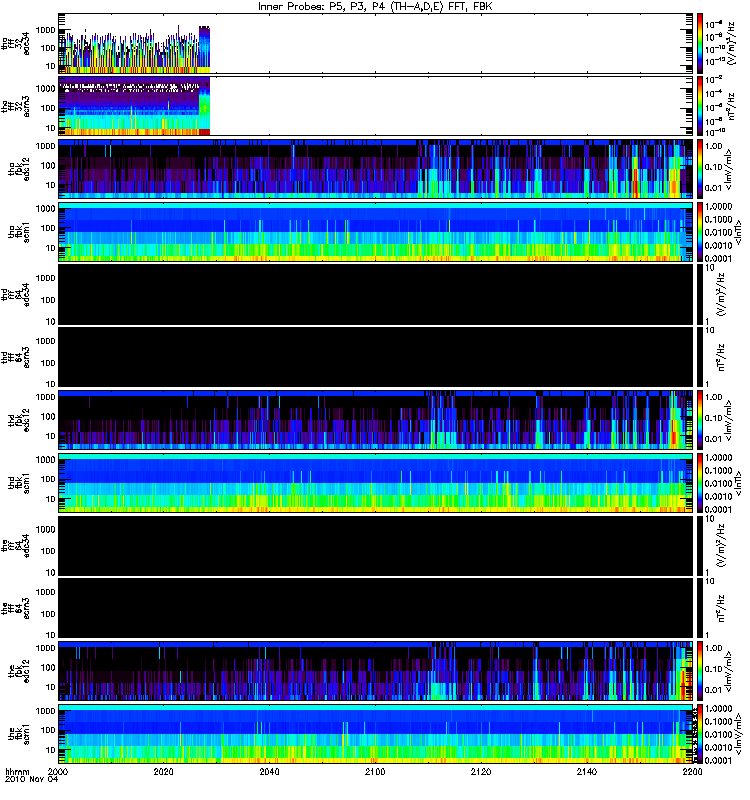Image resolution: width=750 pixels, height=800 pixels.
Task: Click inside the tha fbk scm1 spectrogram
Action: point(375,232)
